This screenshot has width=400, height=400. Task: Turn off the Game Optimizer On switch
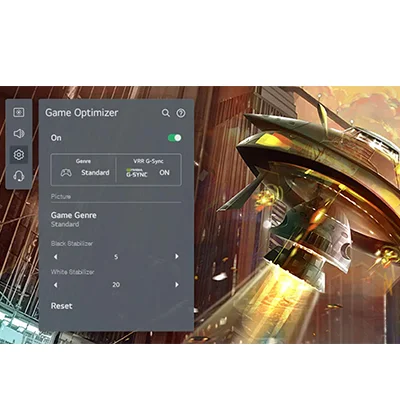click(x=175, y=138)
